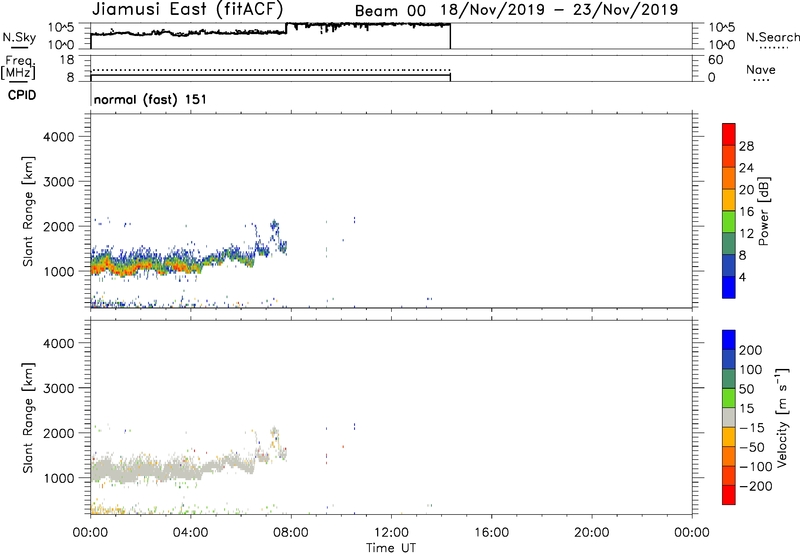Click the 'Slant Range [km]' label of power panel
This screenshot has width=800, height=554.
(x=28, y=211)
